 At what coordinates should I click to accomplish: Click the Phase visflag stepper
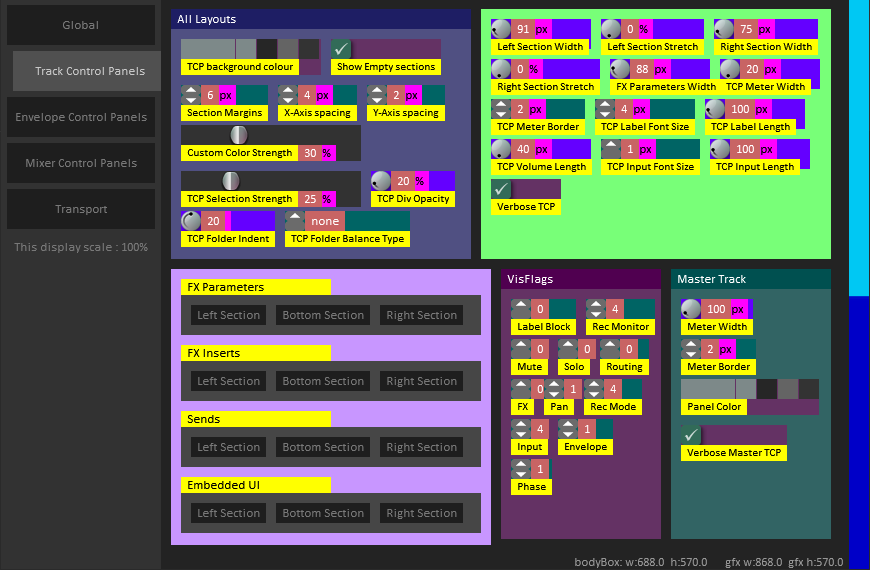tap(521, 468)
